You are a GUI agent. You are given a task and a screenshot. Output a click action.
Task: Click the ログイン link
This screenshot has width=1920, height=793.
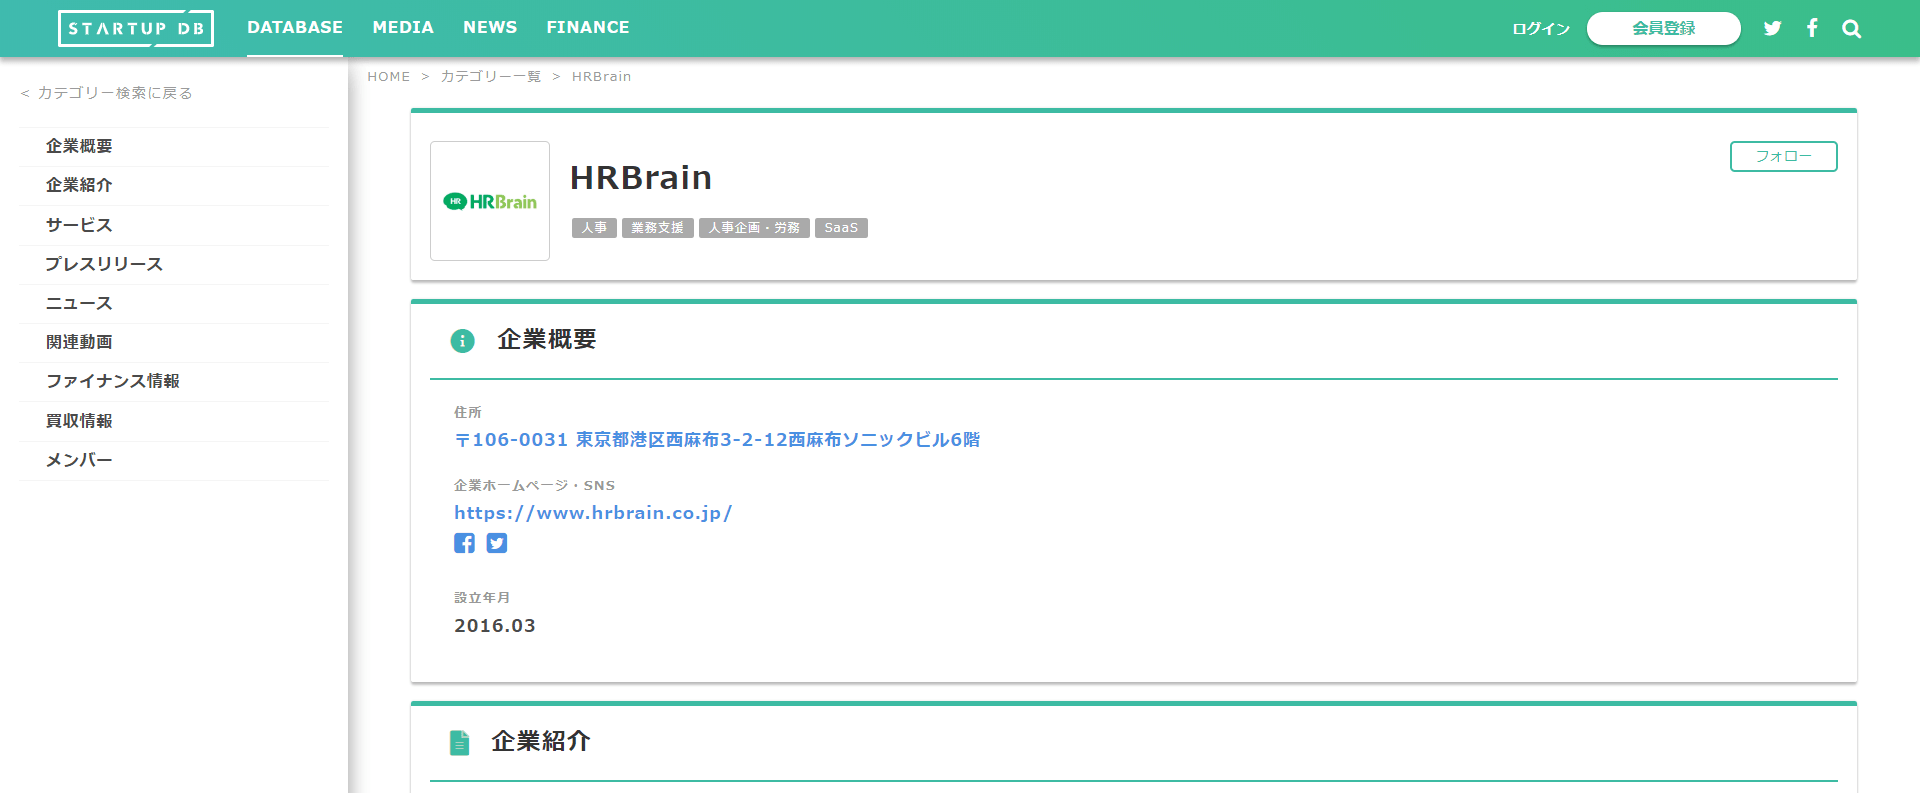(1541, 29)
